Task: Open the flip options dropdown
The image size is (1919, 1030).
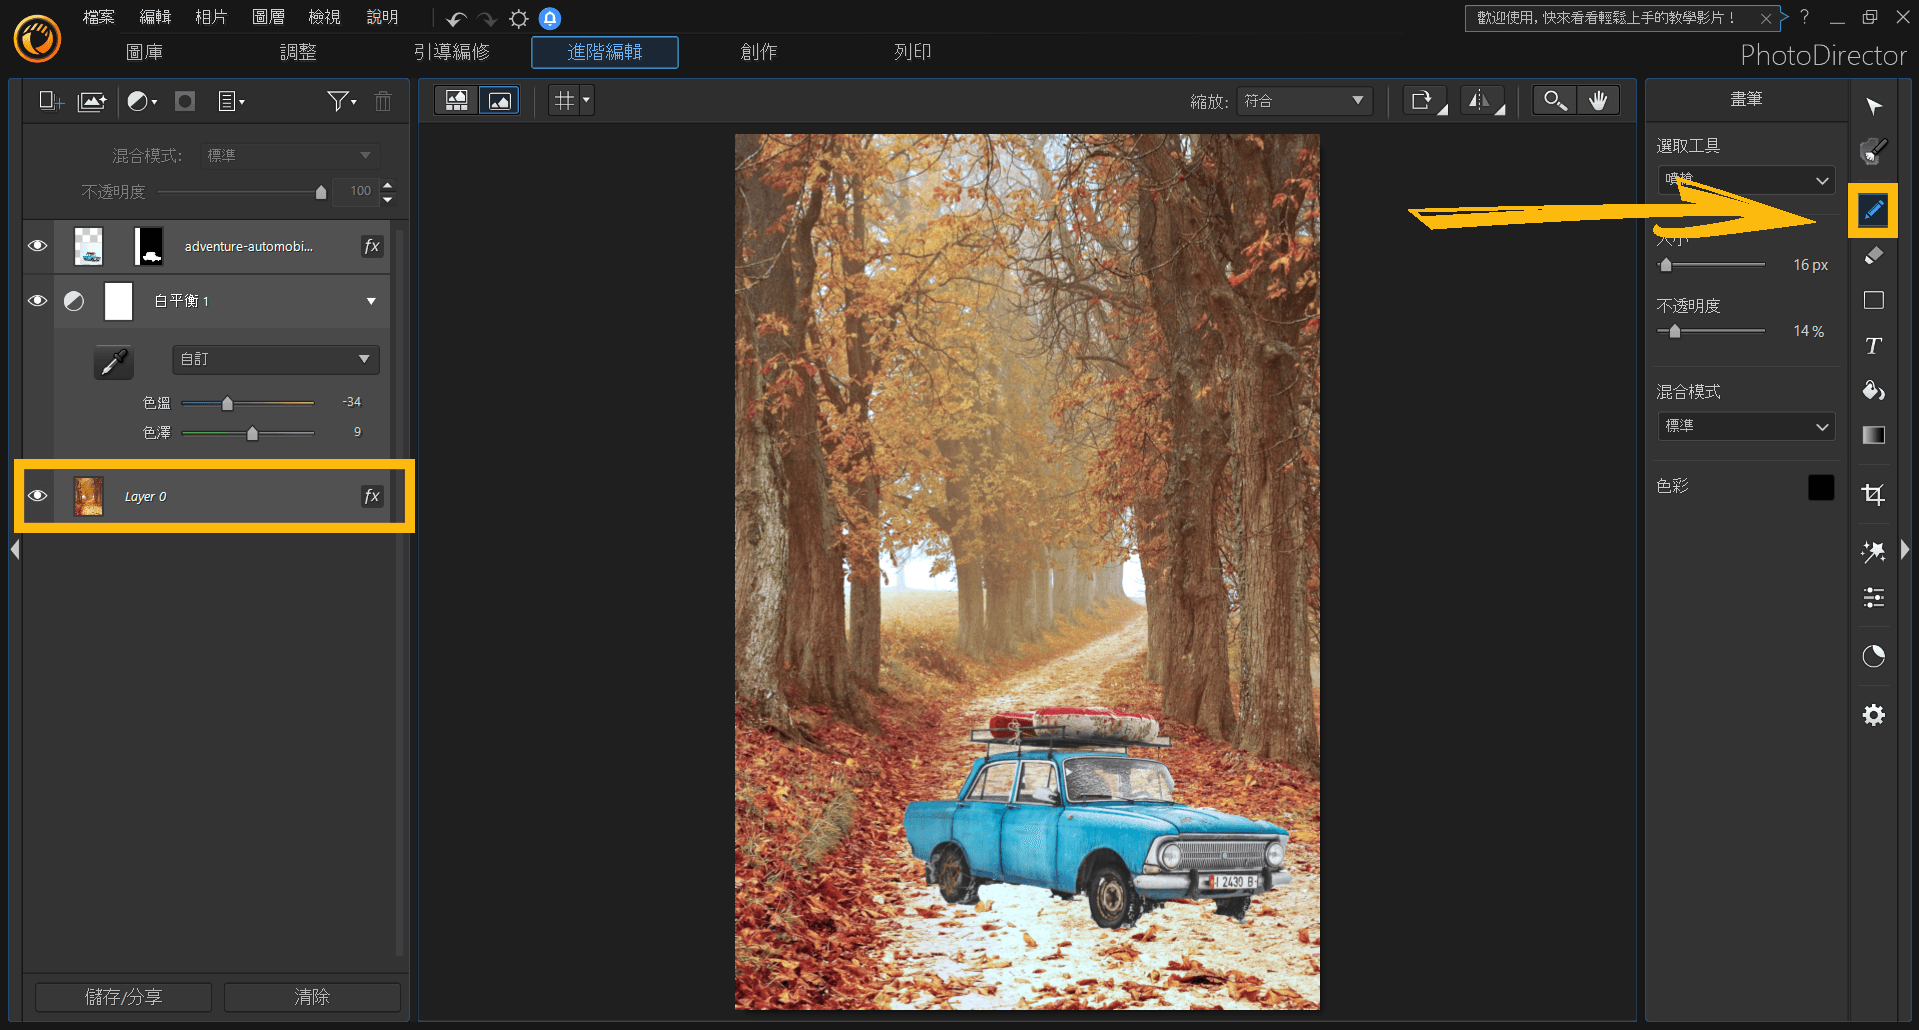Action: [x=1483, y=101]
